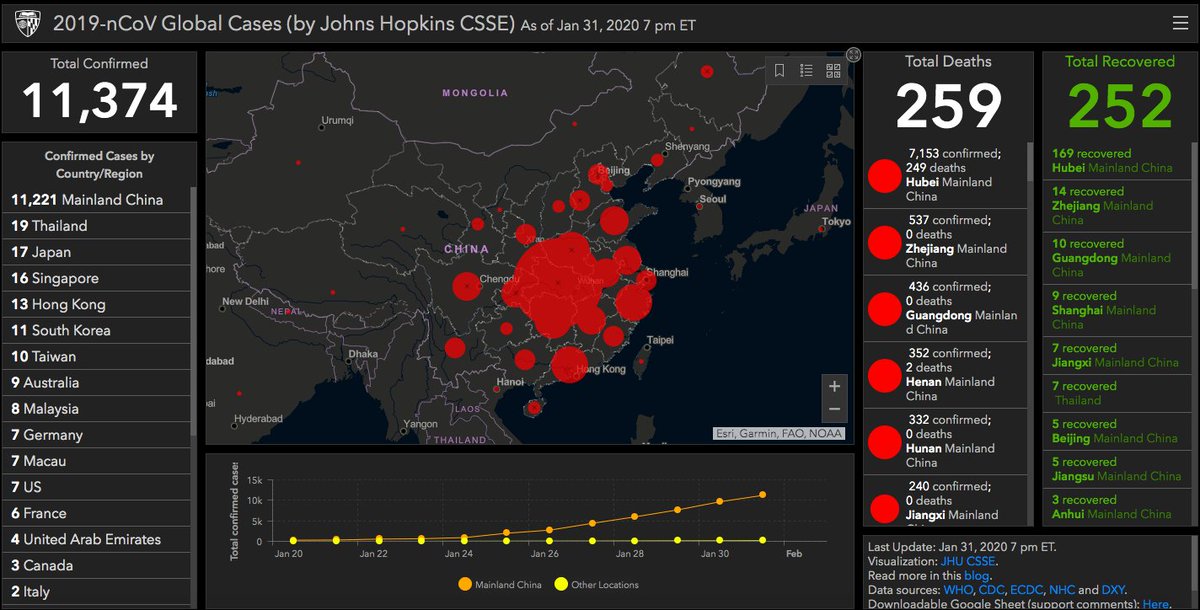
Task: Select 6 France row
Action: [97, 512]
